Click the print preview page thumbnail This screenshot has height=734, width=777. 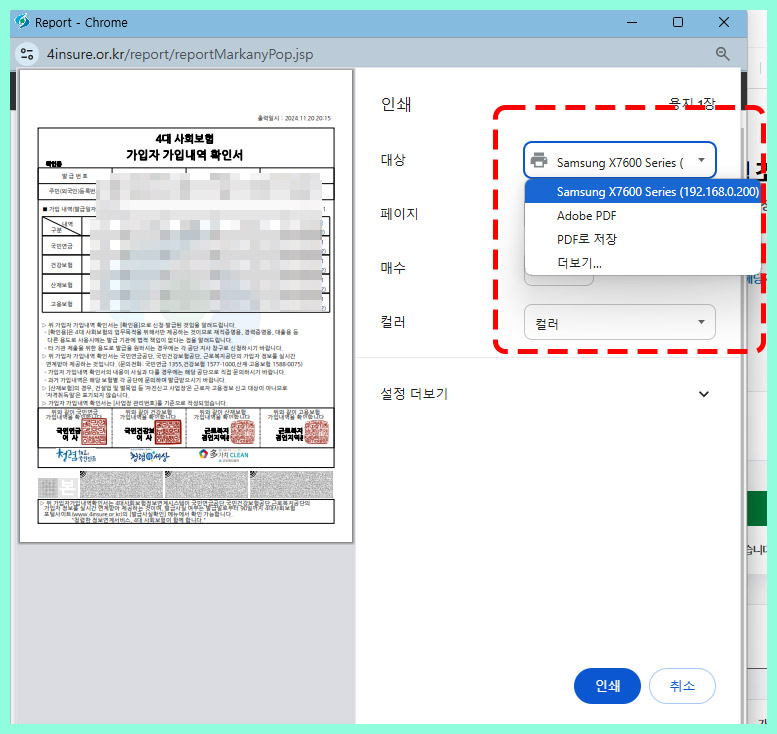click(186, 306)
